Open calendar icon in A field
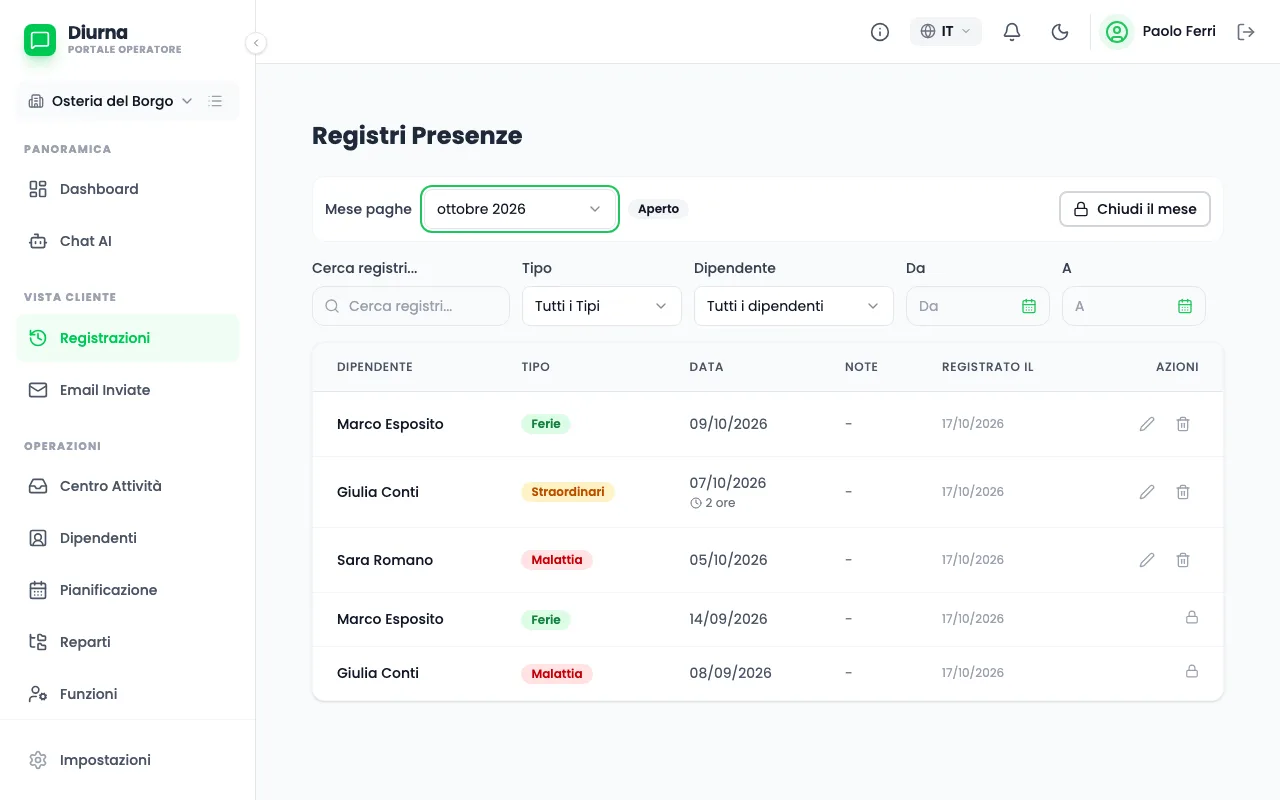 click(1185, 306)
